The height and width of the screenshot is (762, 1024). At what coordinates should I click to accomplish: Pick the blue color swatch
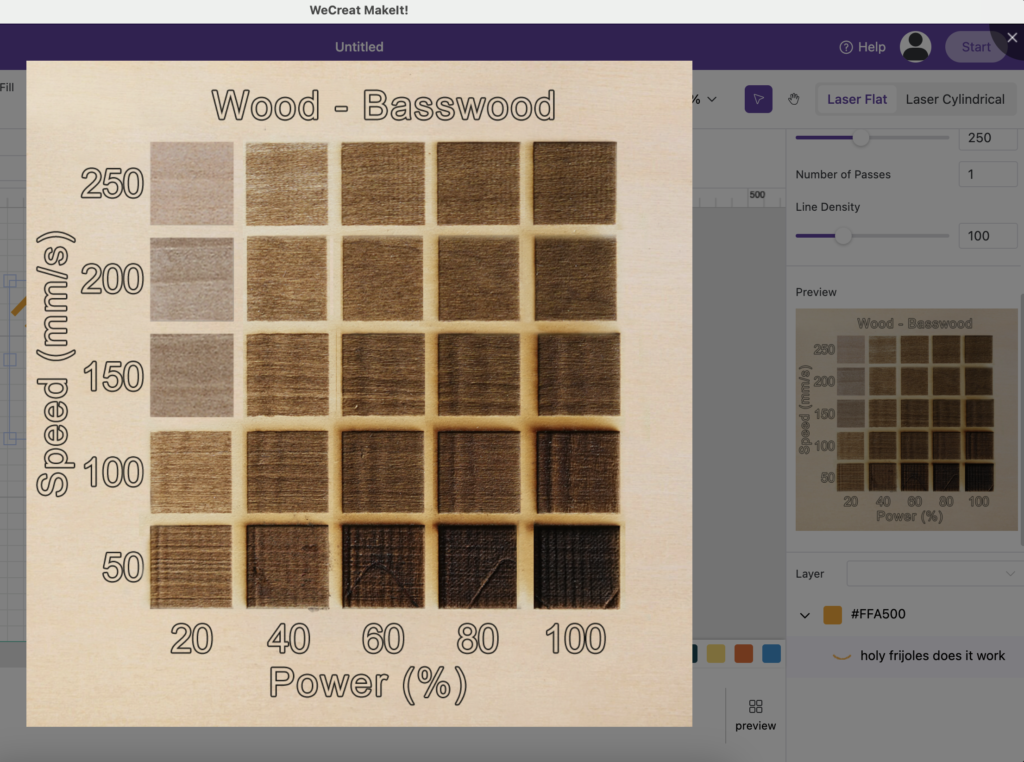(771, 653)
